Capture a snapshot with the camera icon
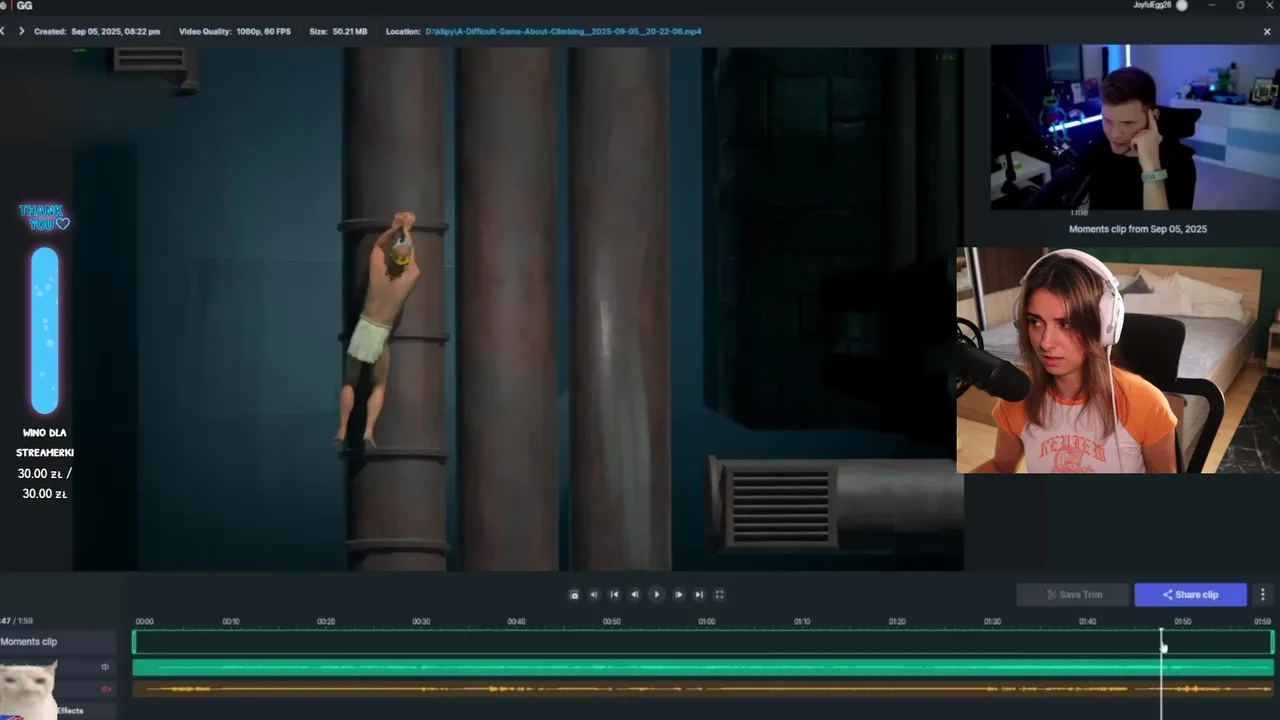Viewport: 1280px width, 720px height. tap(574, 595)
